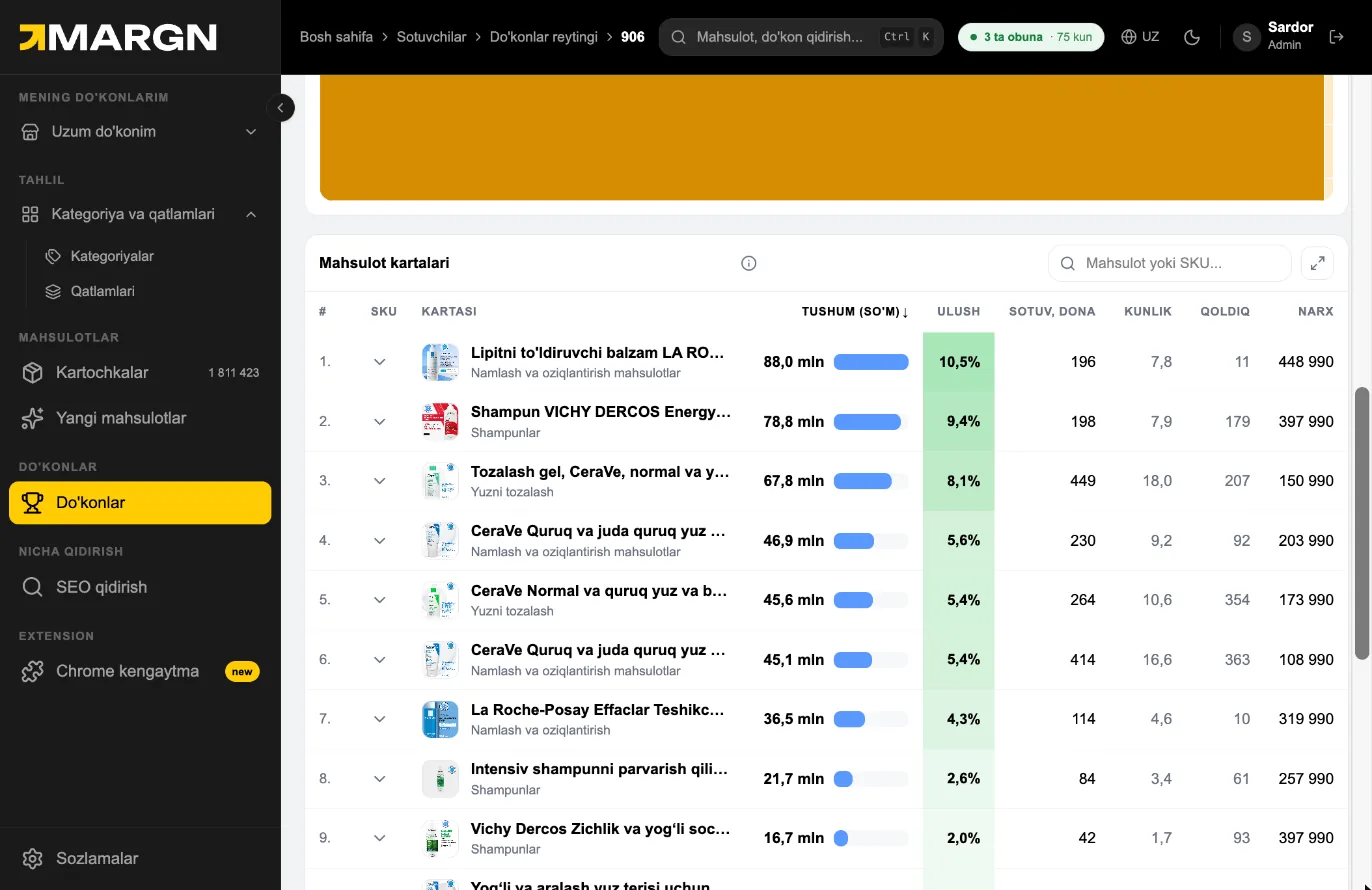The width and height of the screenshot is (1372, 890).
Task: Focus the top Mahsulot, do'kon qidirish search box
Action: pyautogui.click(x=801, y=37)
